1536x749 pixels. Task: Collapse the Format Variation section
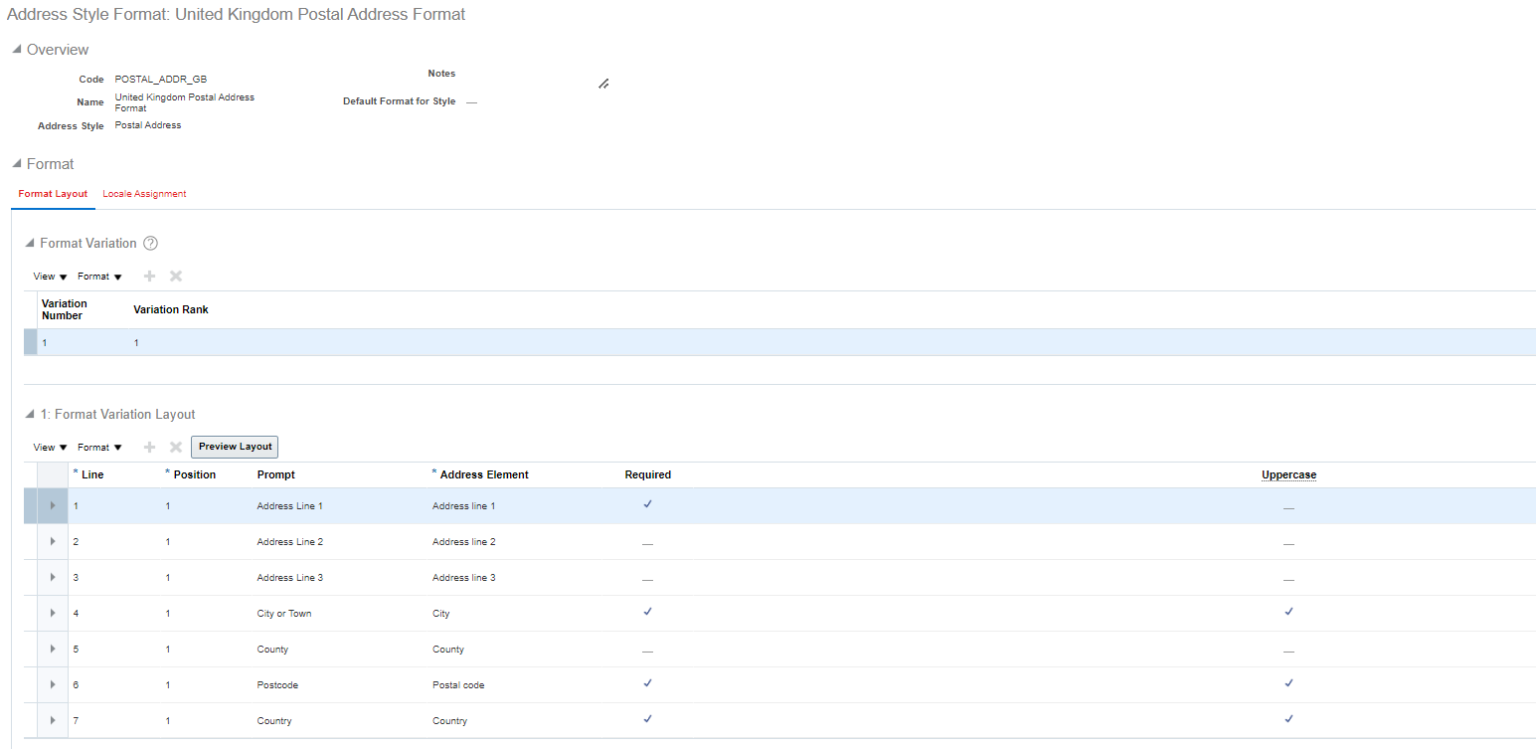click(30, 243)
